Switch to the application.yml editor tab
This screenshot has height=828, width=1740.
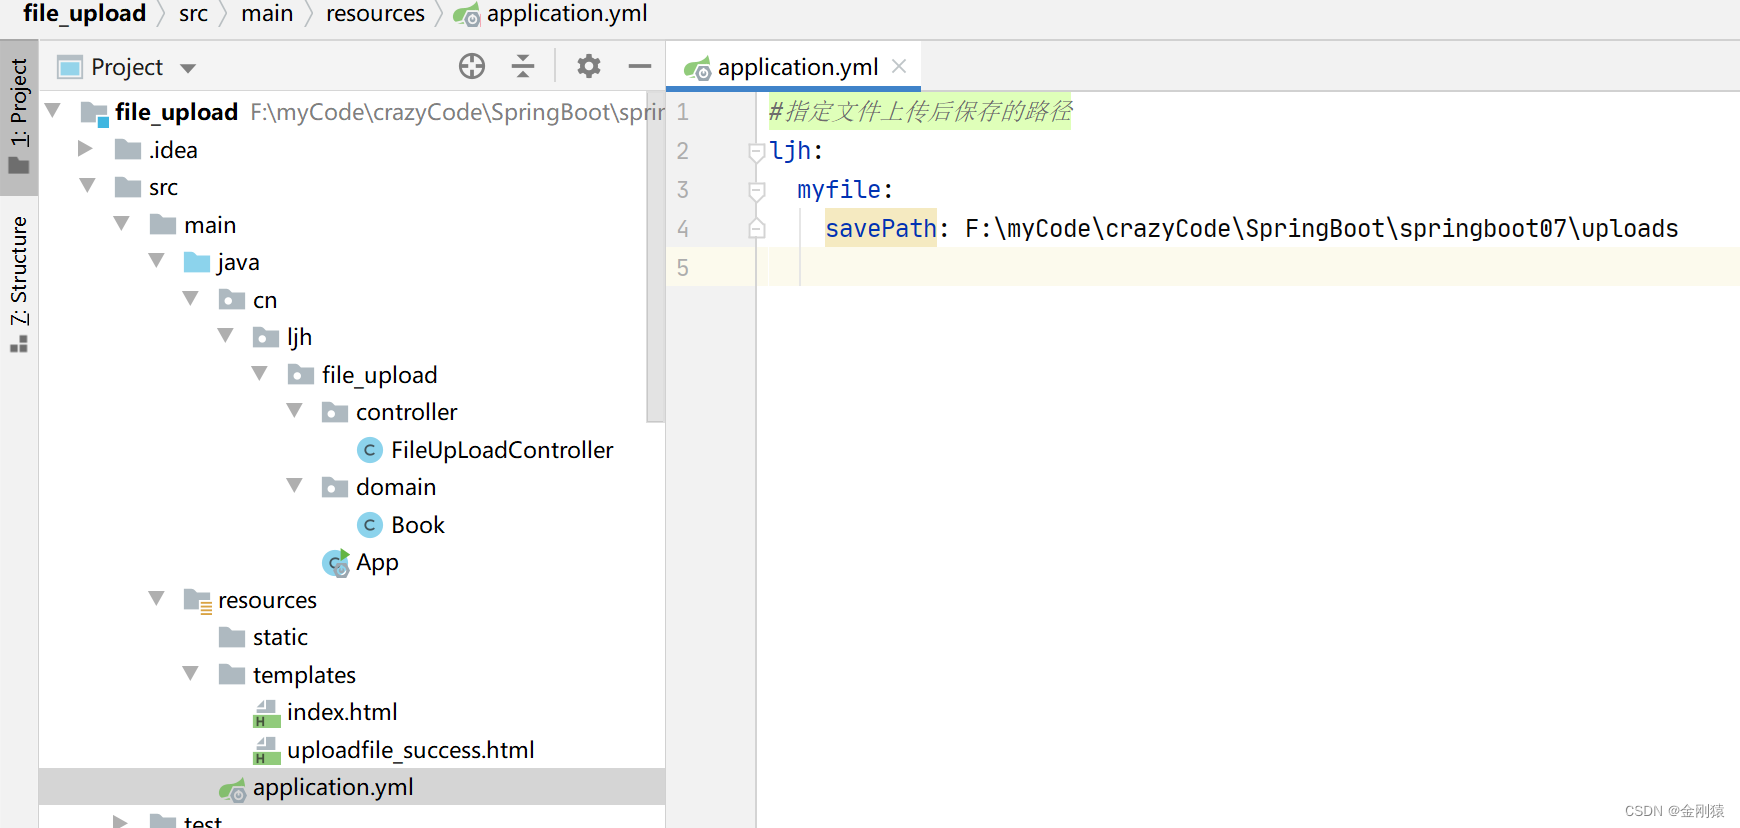(795, 67)
